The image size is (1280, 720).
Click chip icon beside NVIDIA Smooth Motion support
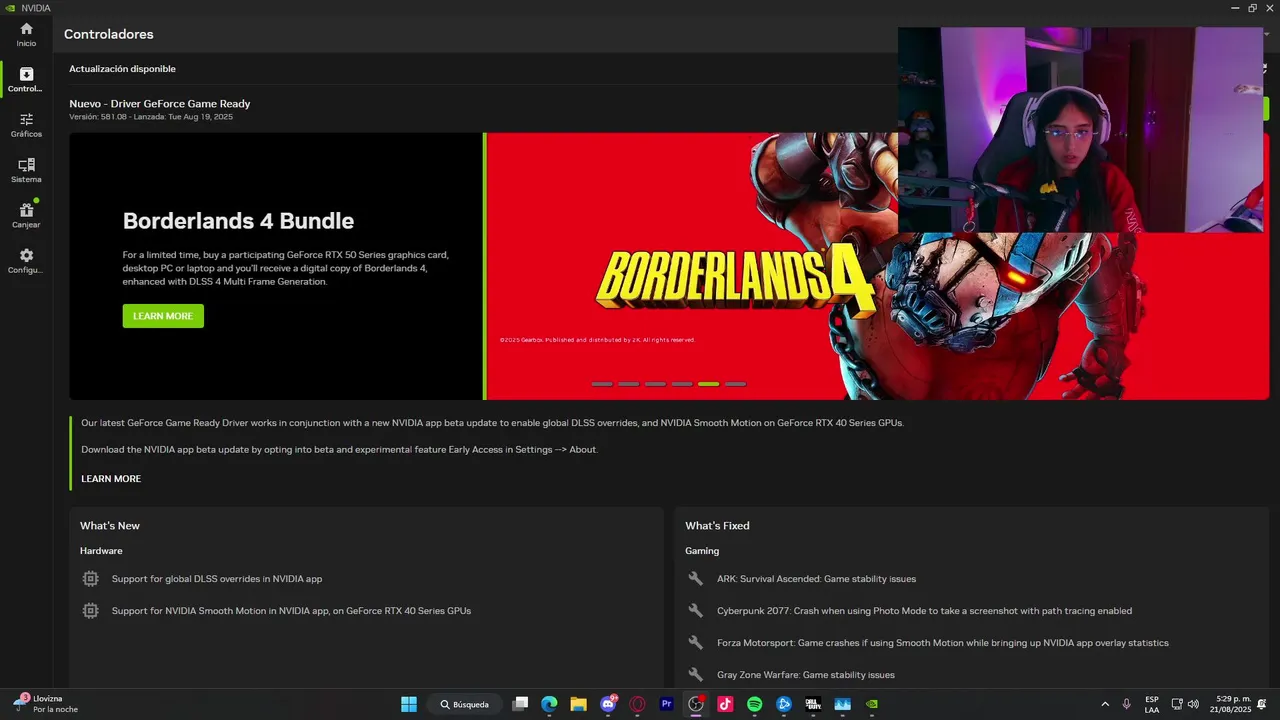click(x=91, y=611)
